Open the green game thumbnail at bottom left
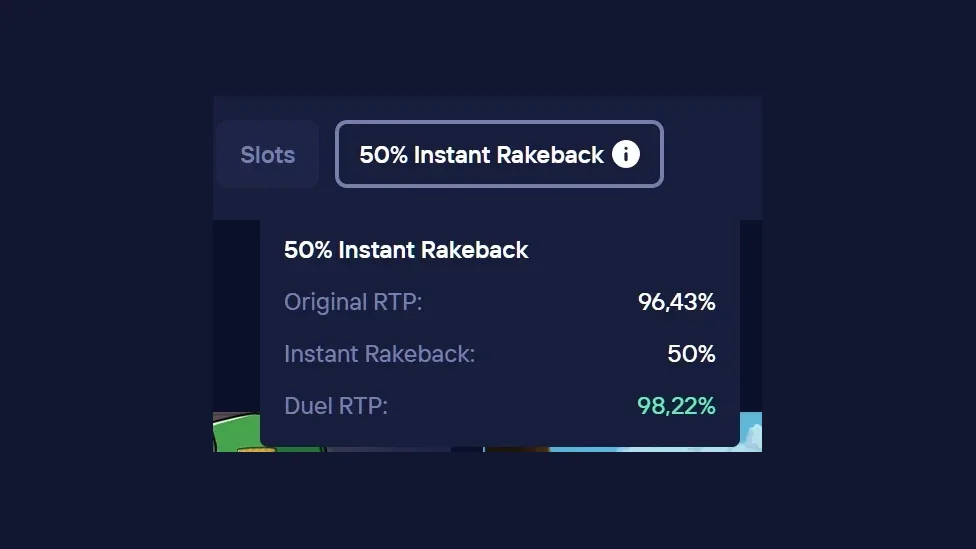This screenshot has height=549, width=976. [237, 432]
